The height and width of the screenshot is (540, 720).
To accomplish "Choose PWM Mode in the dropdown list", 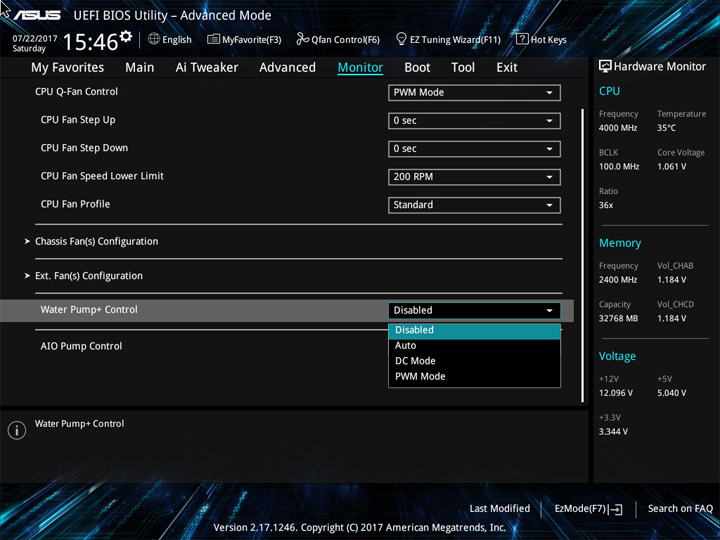I will [474, 377].
